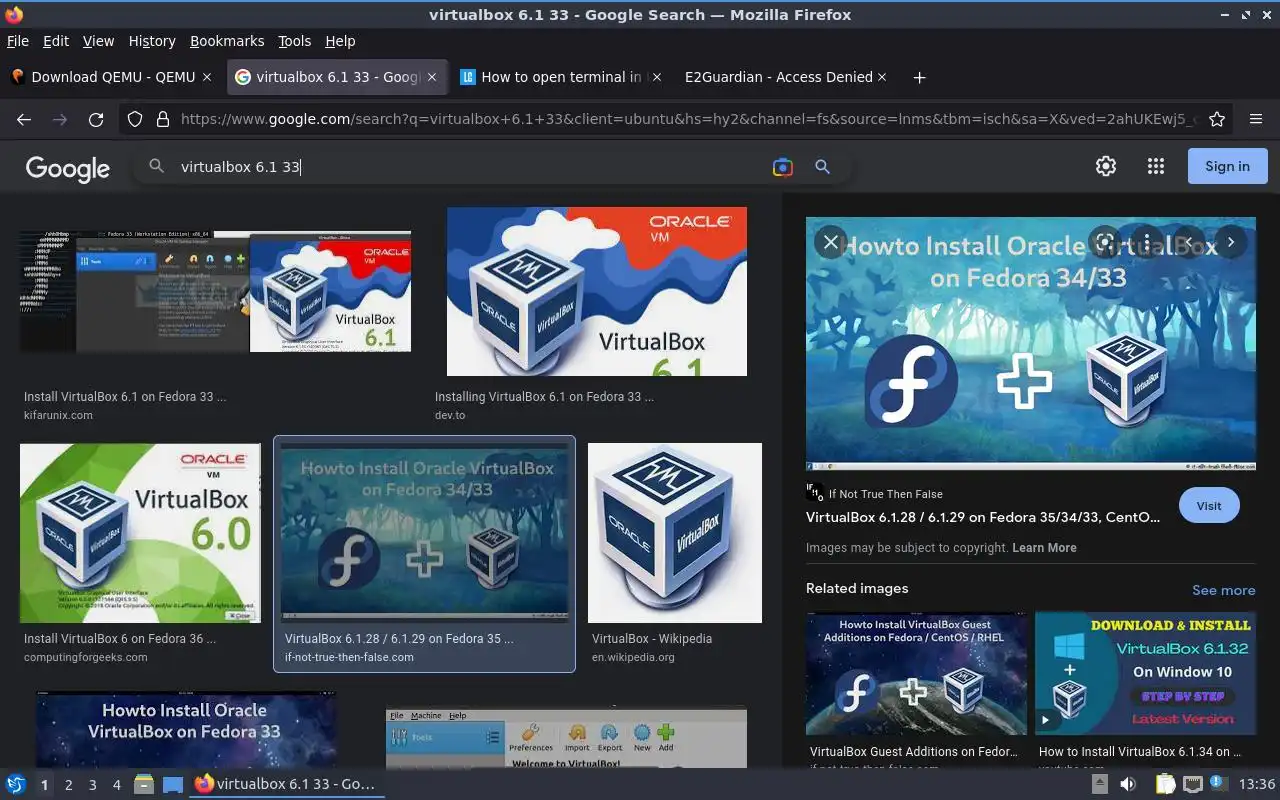Open the Firefox hamburger menu
The image size is (1280, 800).
(x=1256, y=119)
